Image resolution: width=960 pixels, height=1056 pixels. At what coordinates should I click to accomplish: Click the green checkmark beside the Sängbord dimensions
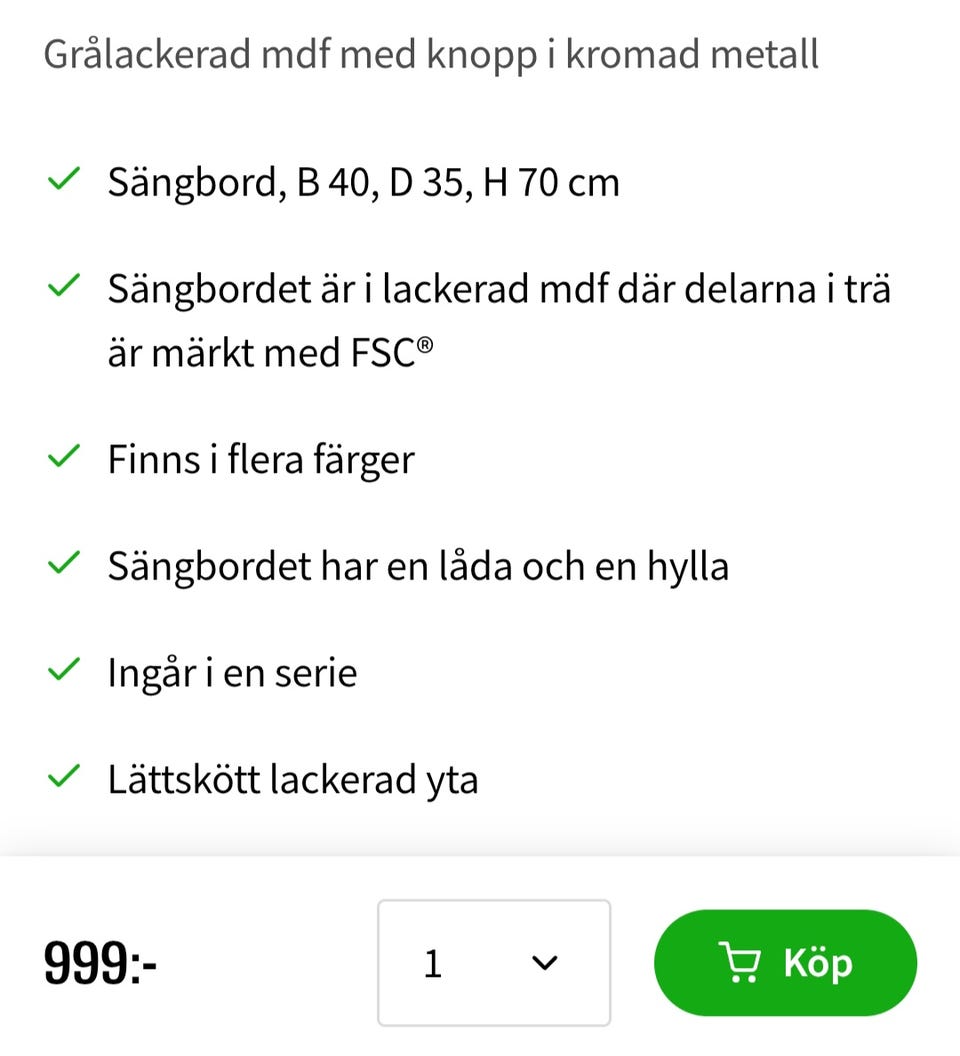click(64, 181)
